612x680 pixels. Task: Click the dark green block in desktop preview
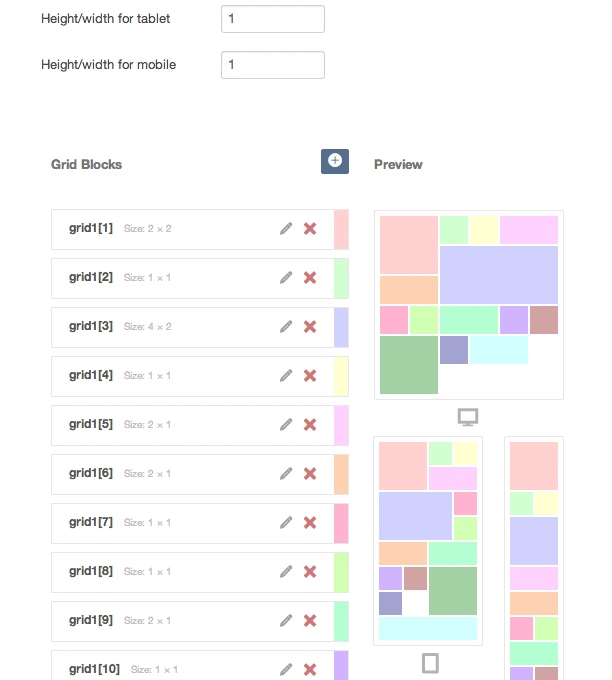coord(409,365)
